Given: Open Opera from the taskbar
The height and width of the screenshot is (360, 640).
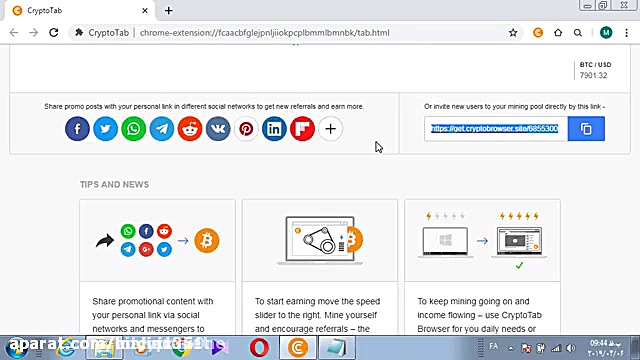Looking at the screenshot, I should (259, 348).
